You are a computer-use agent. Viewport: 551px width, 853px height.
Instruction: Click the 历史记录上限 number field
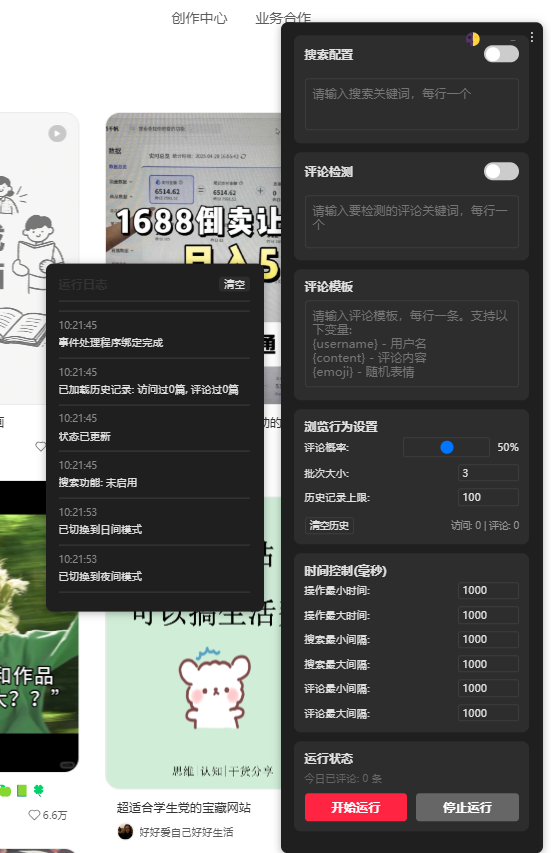tap(488, 497)
